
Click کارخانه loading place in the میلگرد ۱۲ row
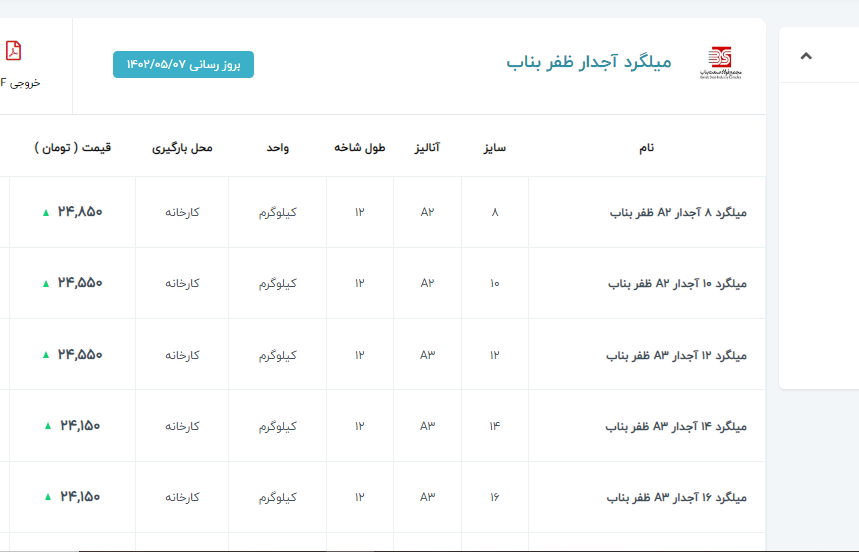(182, 355)
